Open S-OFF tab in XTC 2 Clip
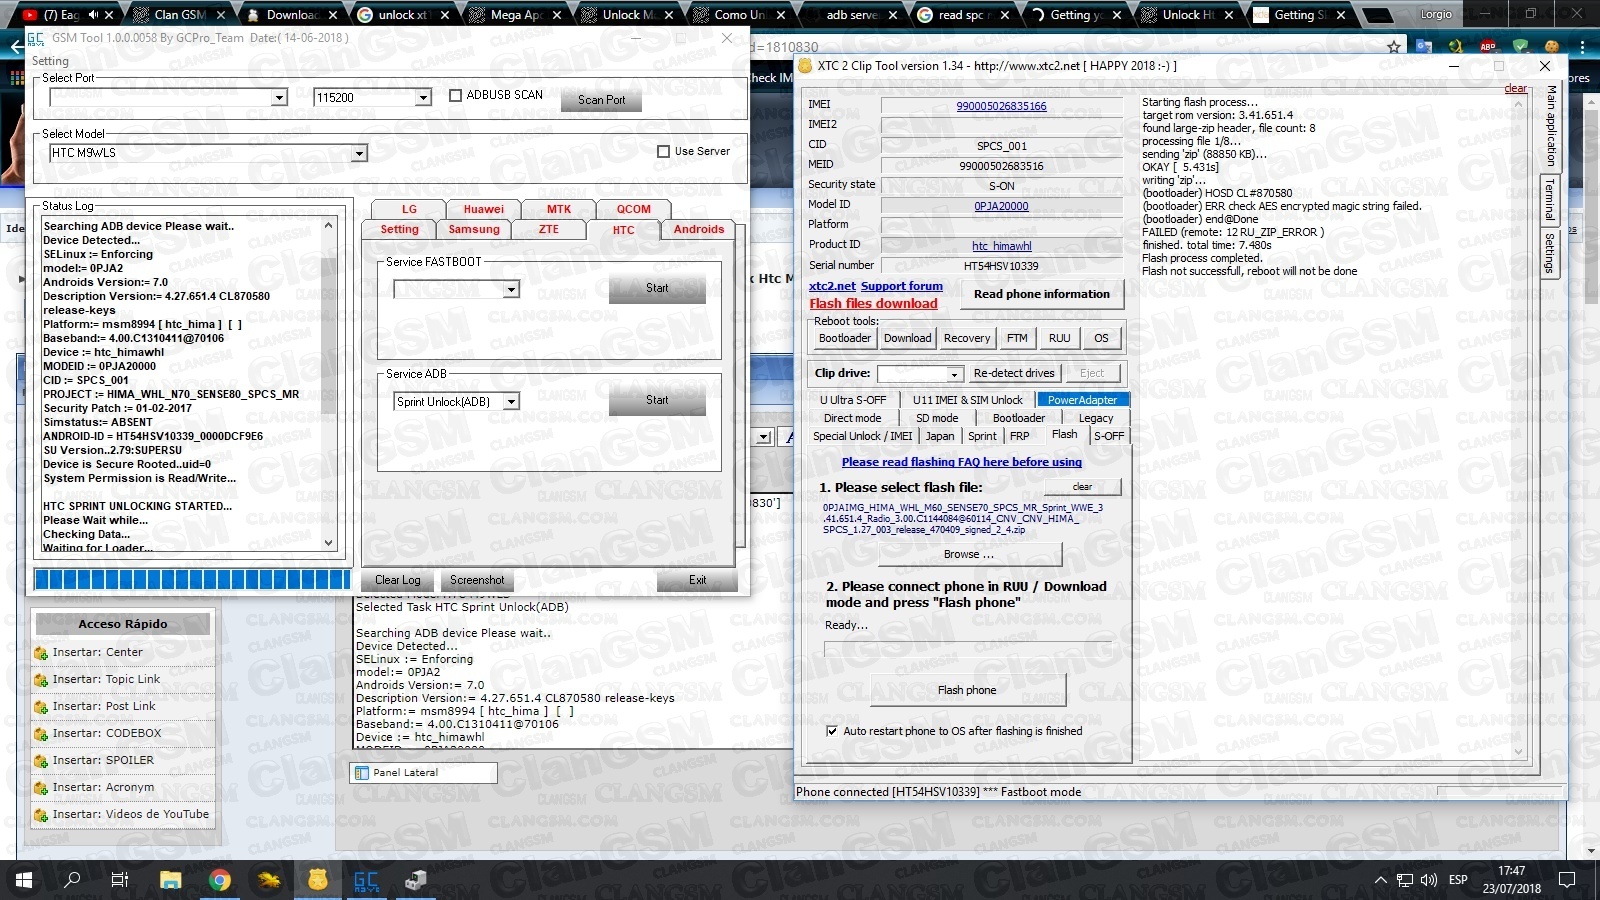 [1108, 436]
